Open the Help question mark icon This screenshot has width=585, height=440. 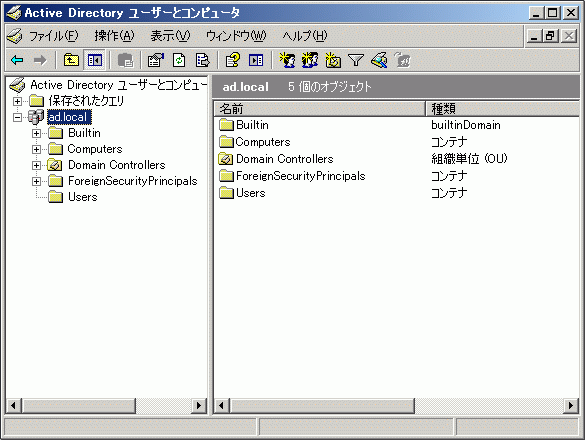click(233, 60)
